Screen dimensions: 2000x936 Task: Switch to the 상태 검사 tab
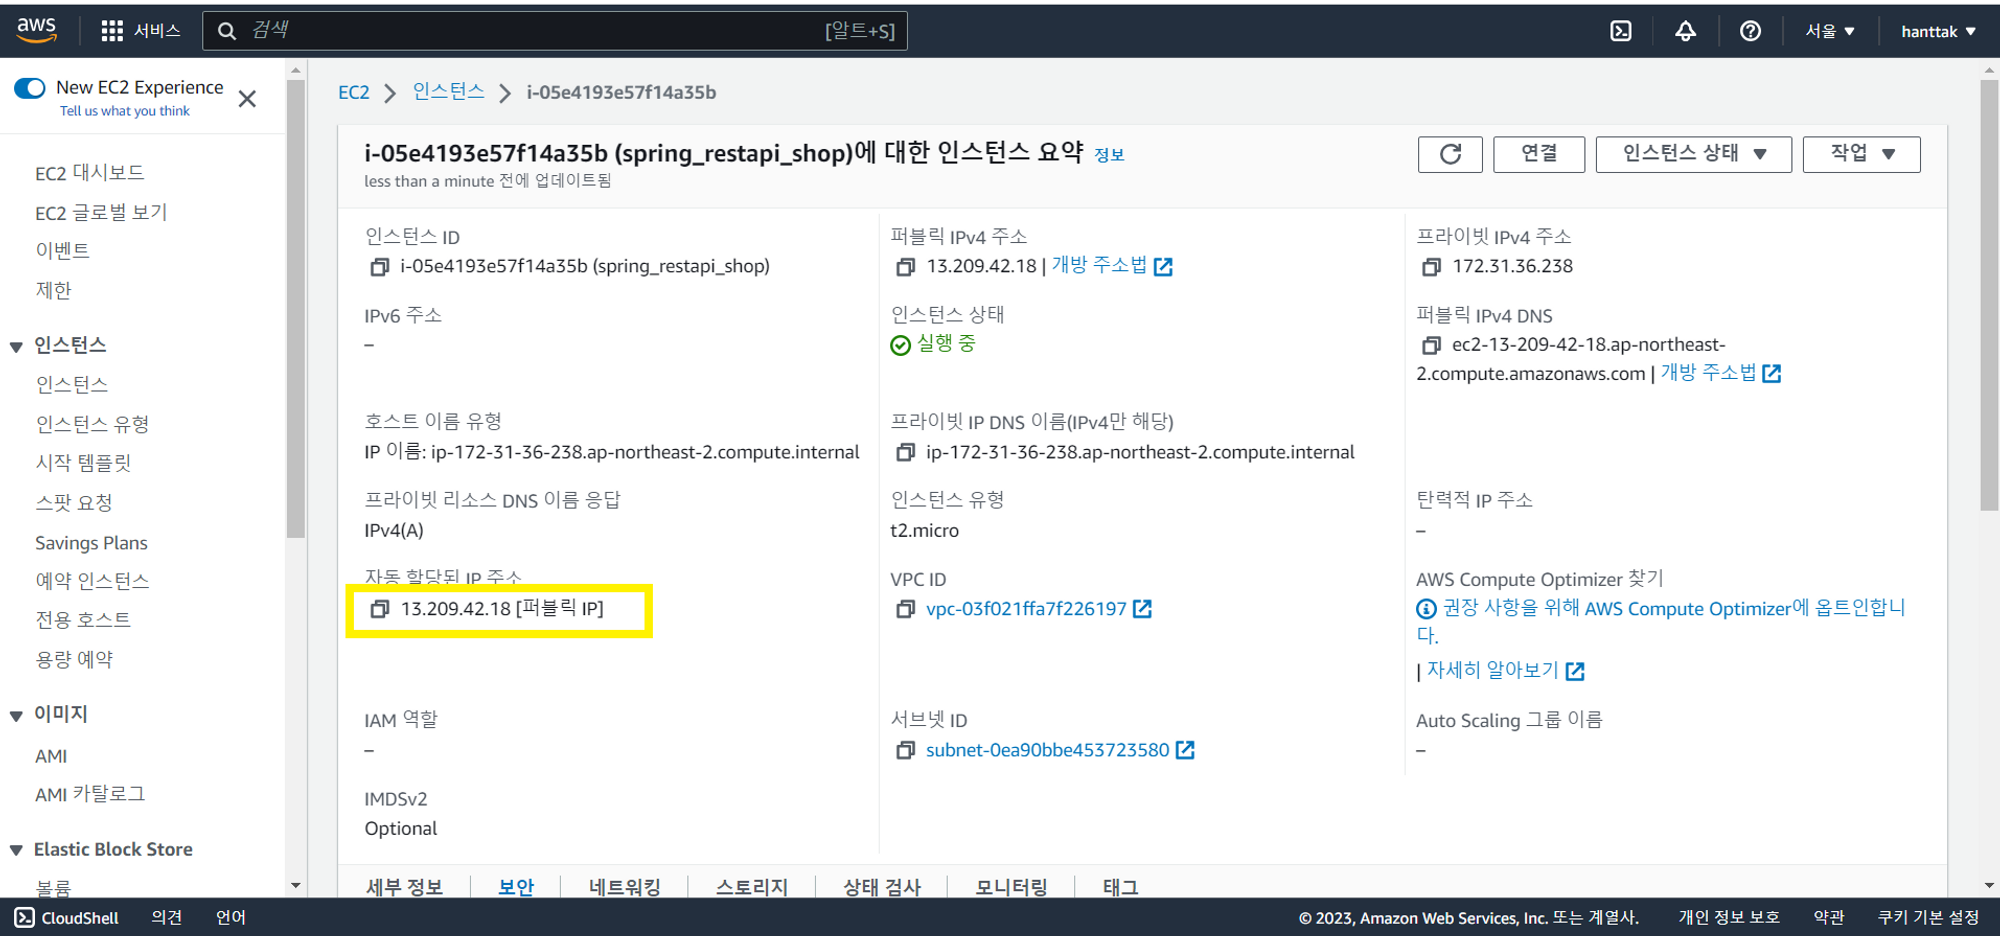tap(881, 886)
